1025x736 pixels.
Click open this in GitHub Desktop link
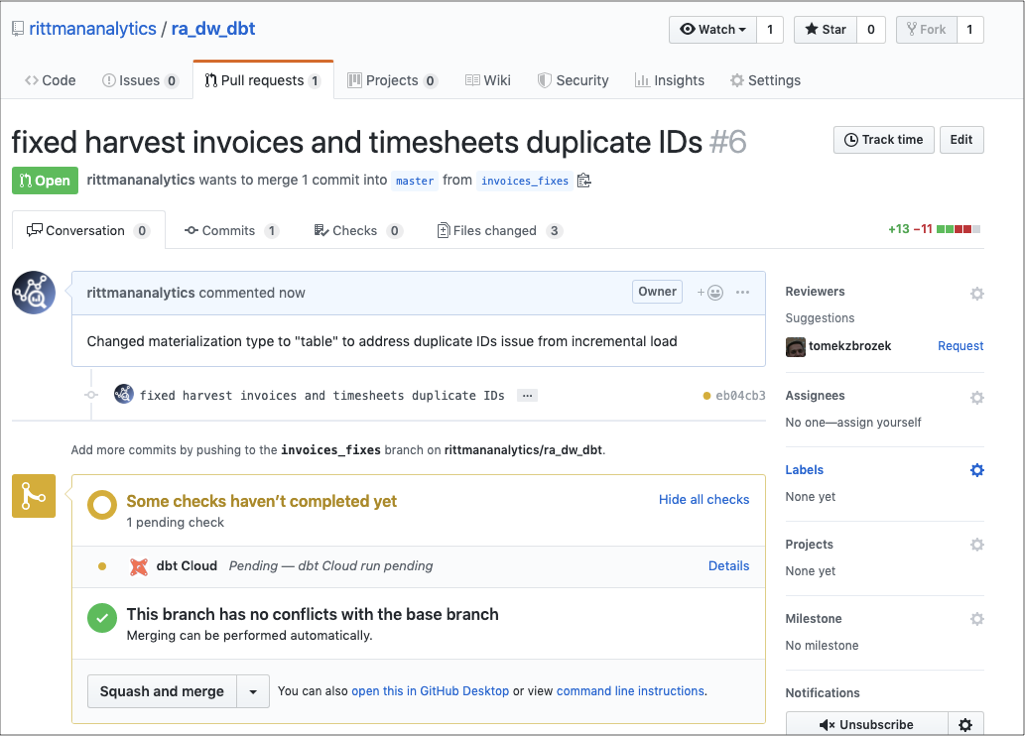[x=430, y=691]
